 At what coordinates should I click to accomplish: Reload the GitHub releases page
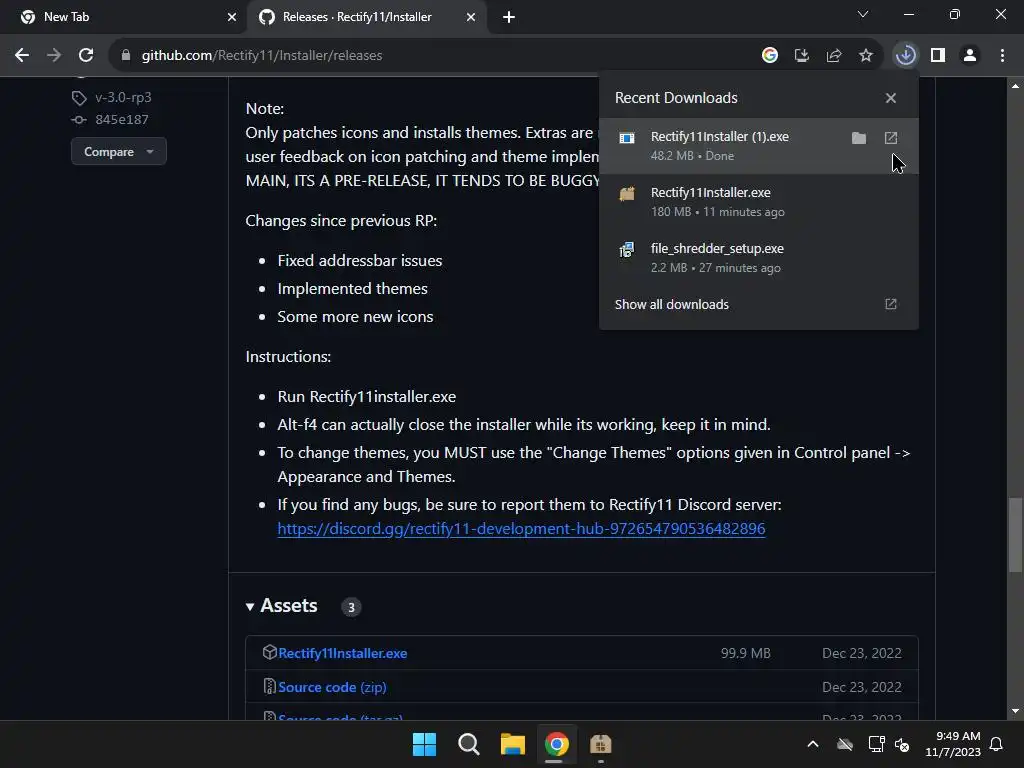pos(86,56)
